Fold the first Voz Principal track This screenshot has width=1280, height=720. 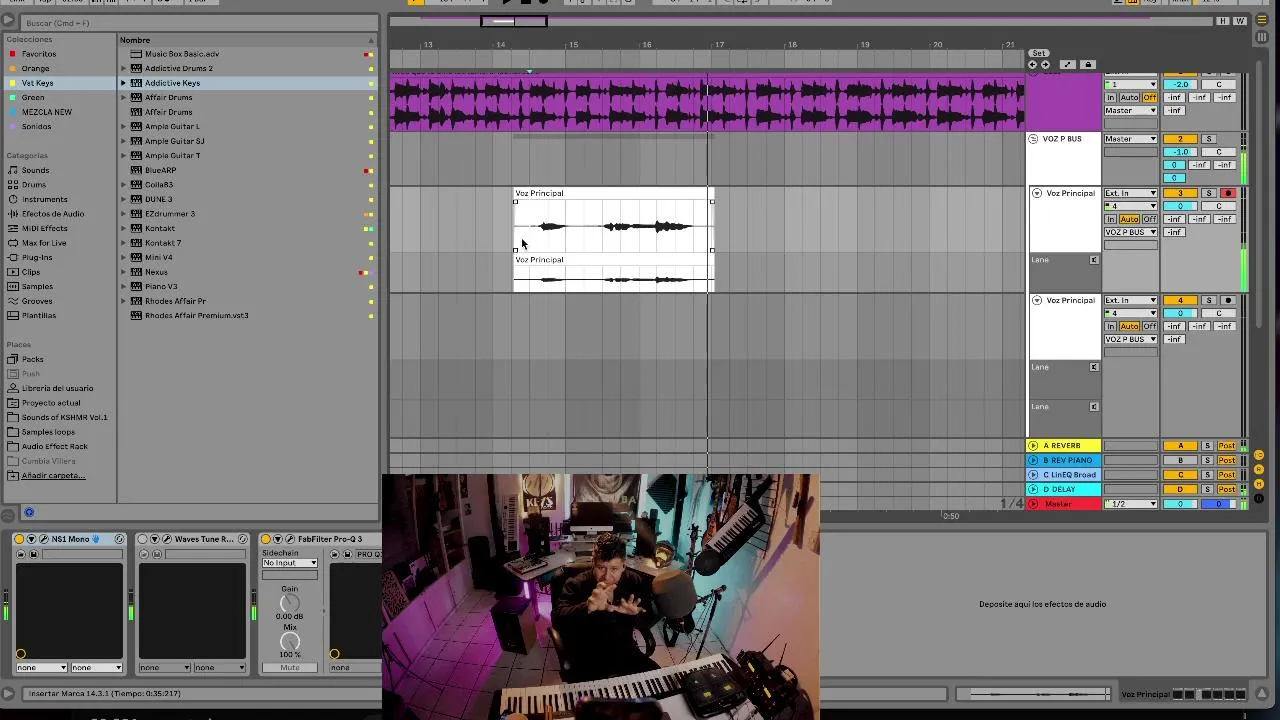tap(1037, 193)
